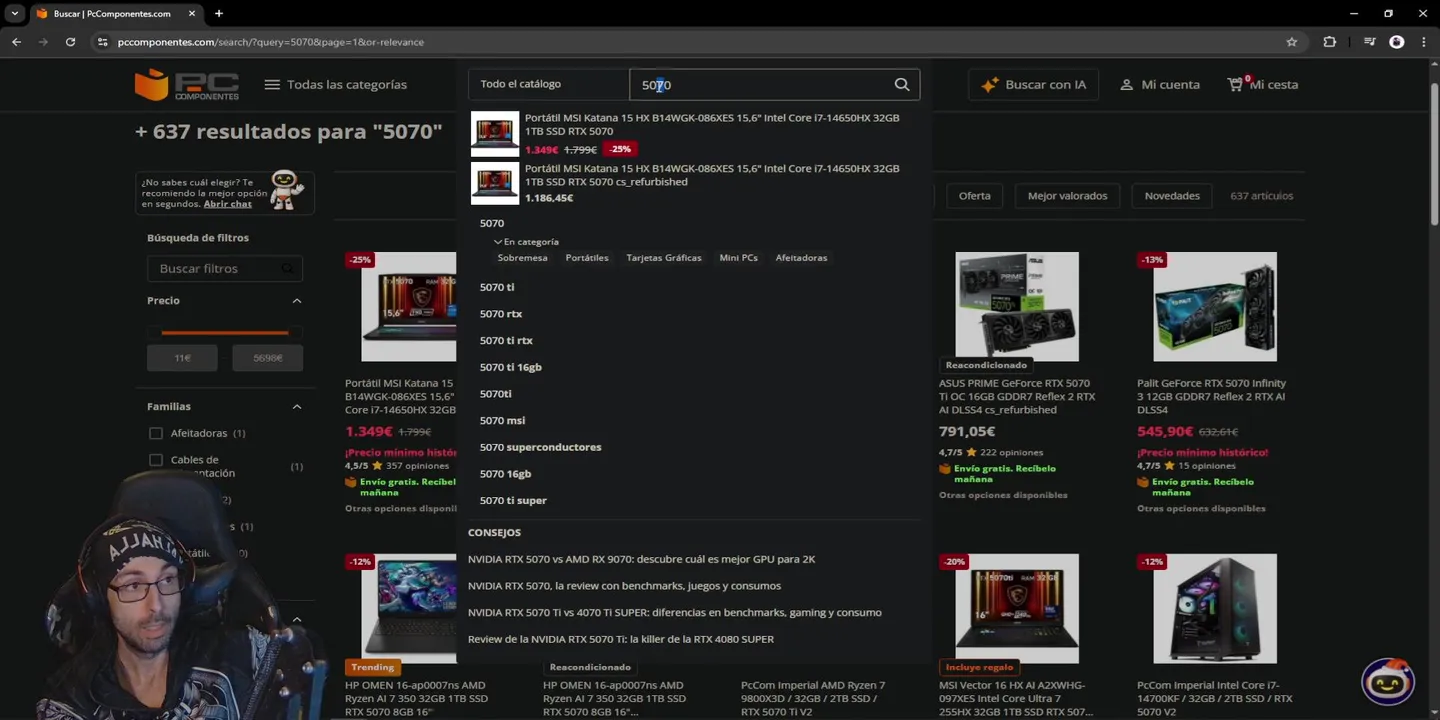The width and height of the screenshot is (1440, 720).
Task: Click the chatbot mascot icon bottom right
Action: click(1388, 682)
